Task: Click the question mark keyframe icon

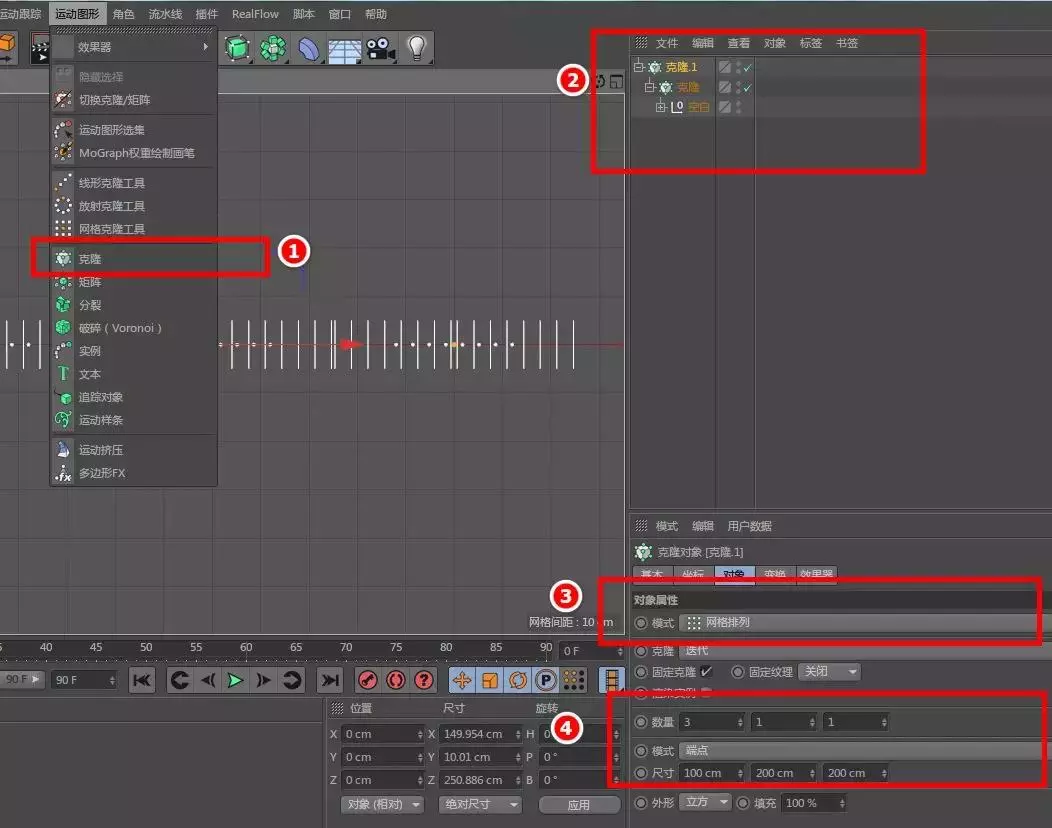Action: click(x=424, y=680)
